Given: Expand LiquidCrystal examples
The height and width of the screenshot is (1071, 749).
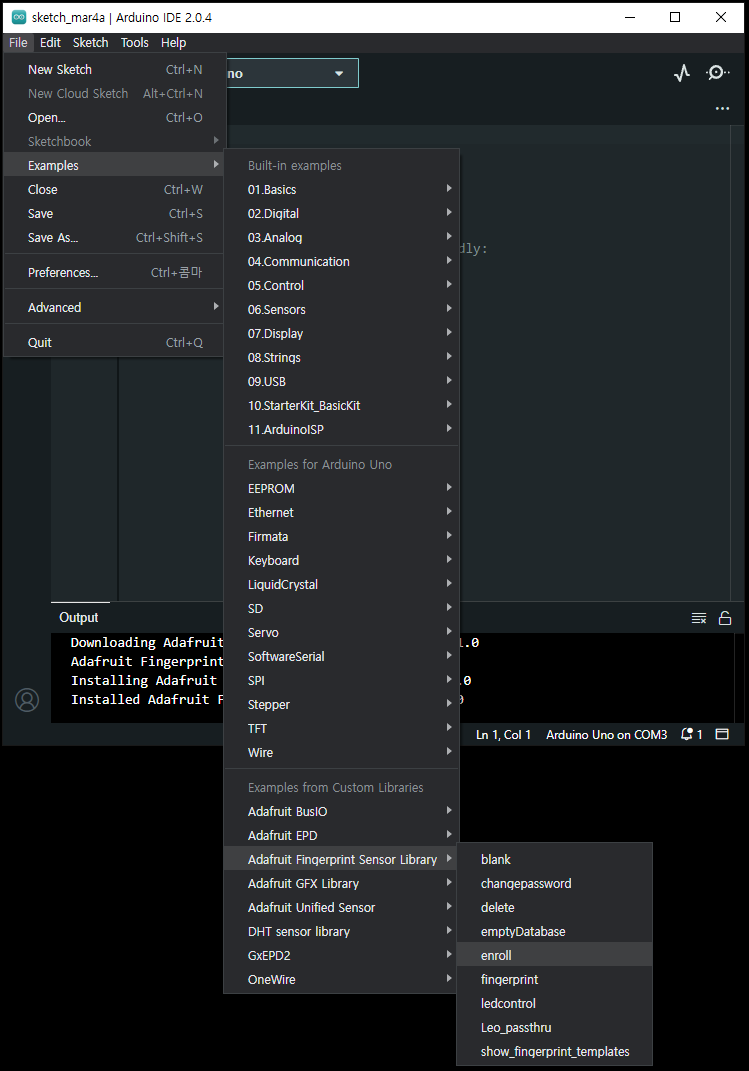Looking at the screenshot, I should click(341, 584).
